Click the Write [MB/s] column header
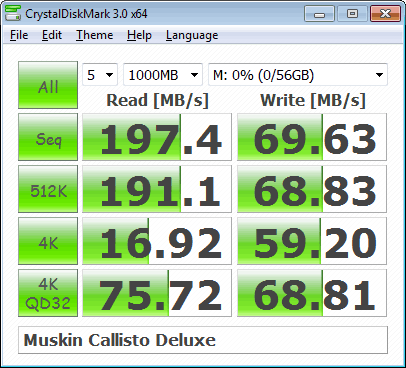406x368 pixels. [x=313, y=100]
